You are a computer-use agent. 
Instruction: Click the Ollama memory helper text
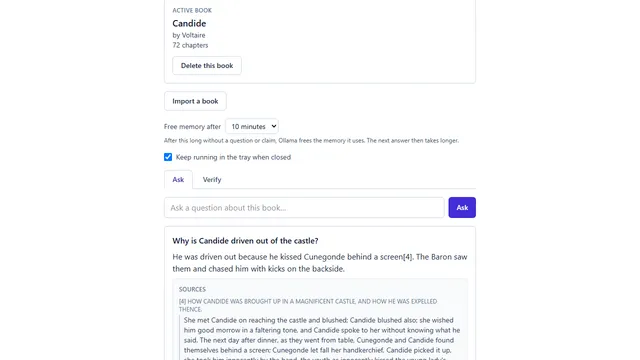311,140
